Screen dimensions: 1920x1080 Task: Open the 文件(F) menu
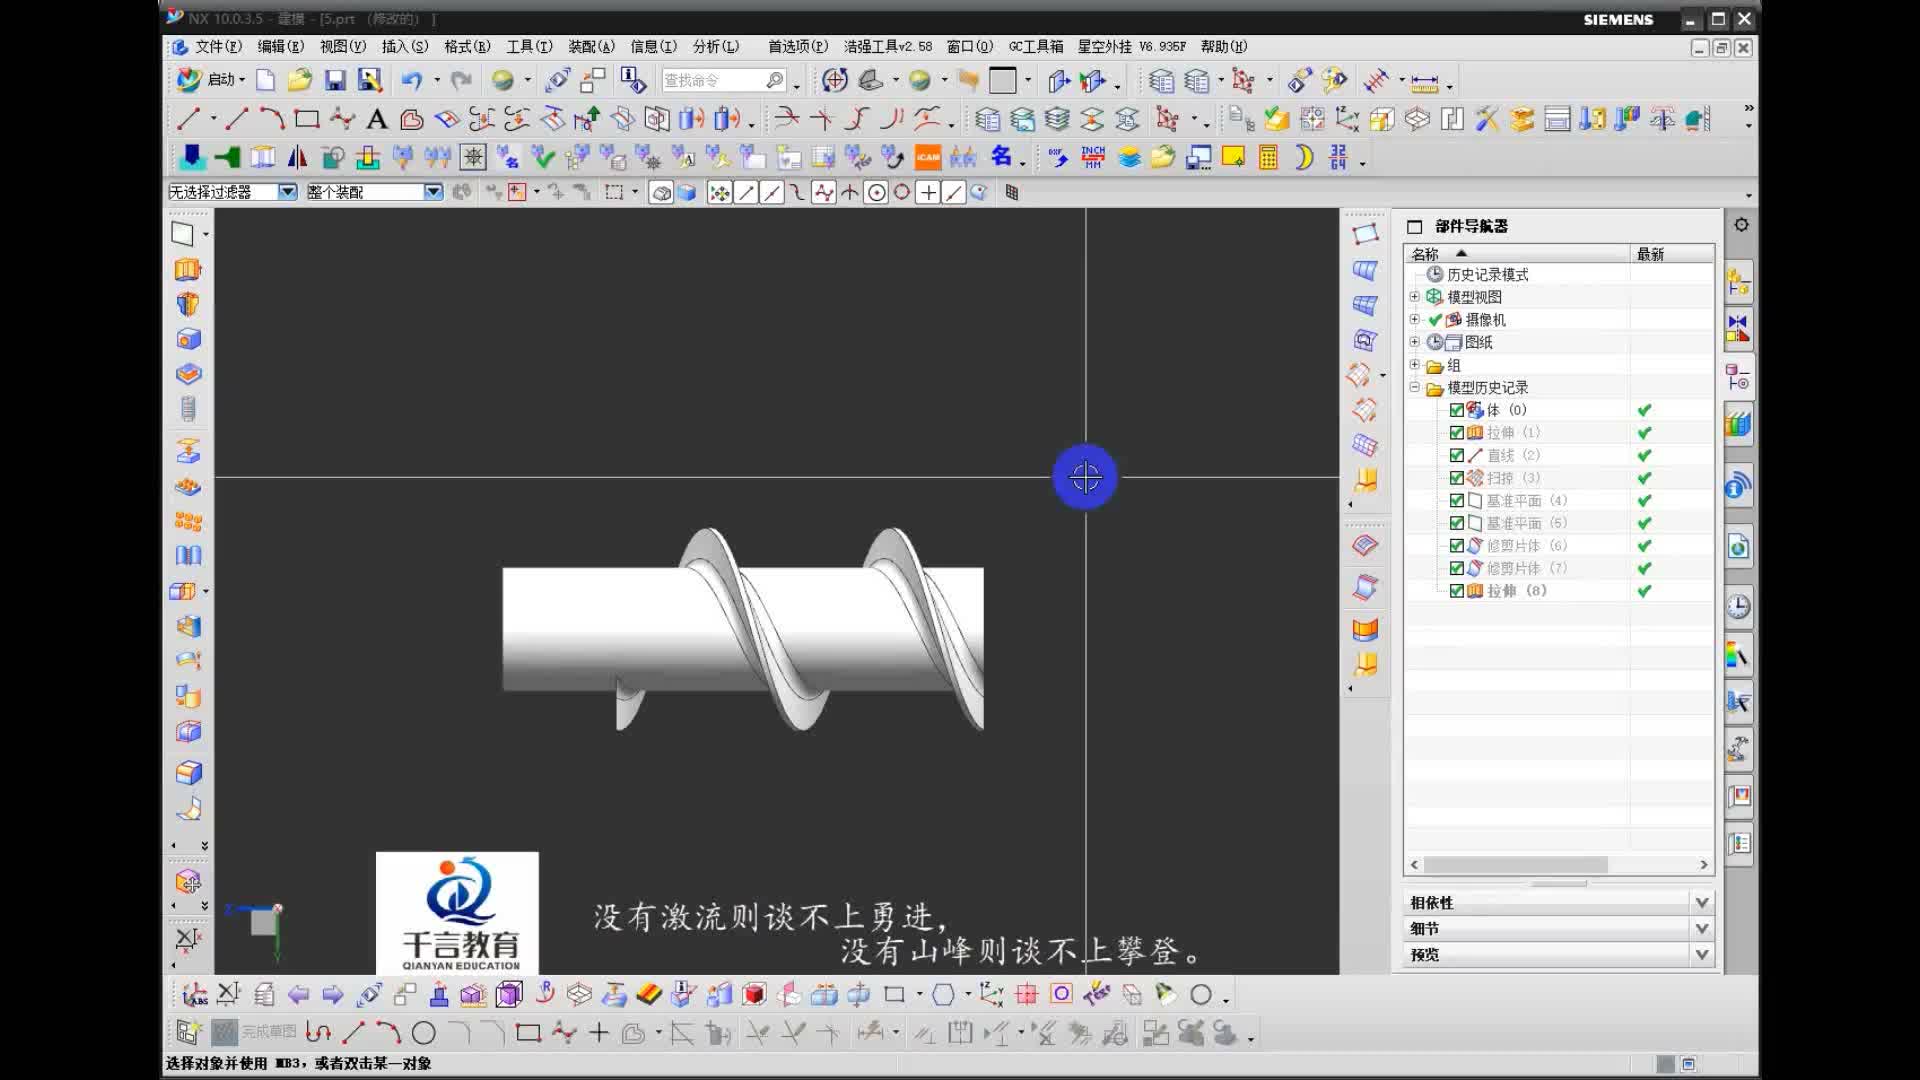coord(218,47)
